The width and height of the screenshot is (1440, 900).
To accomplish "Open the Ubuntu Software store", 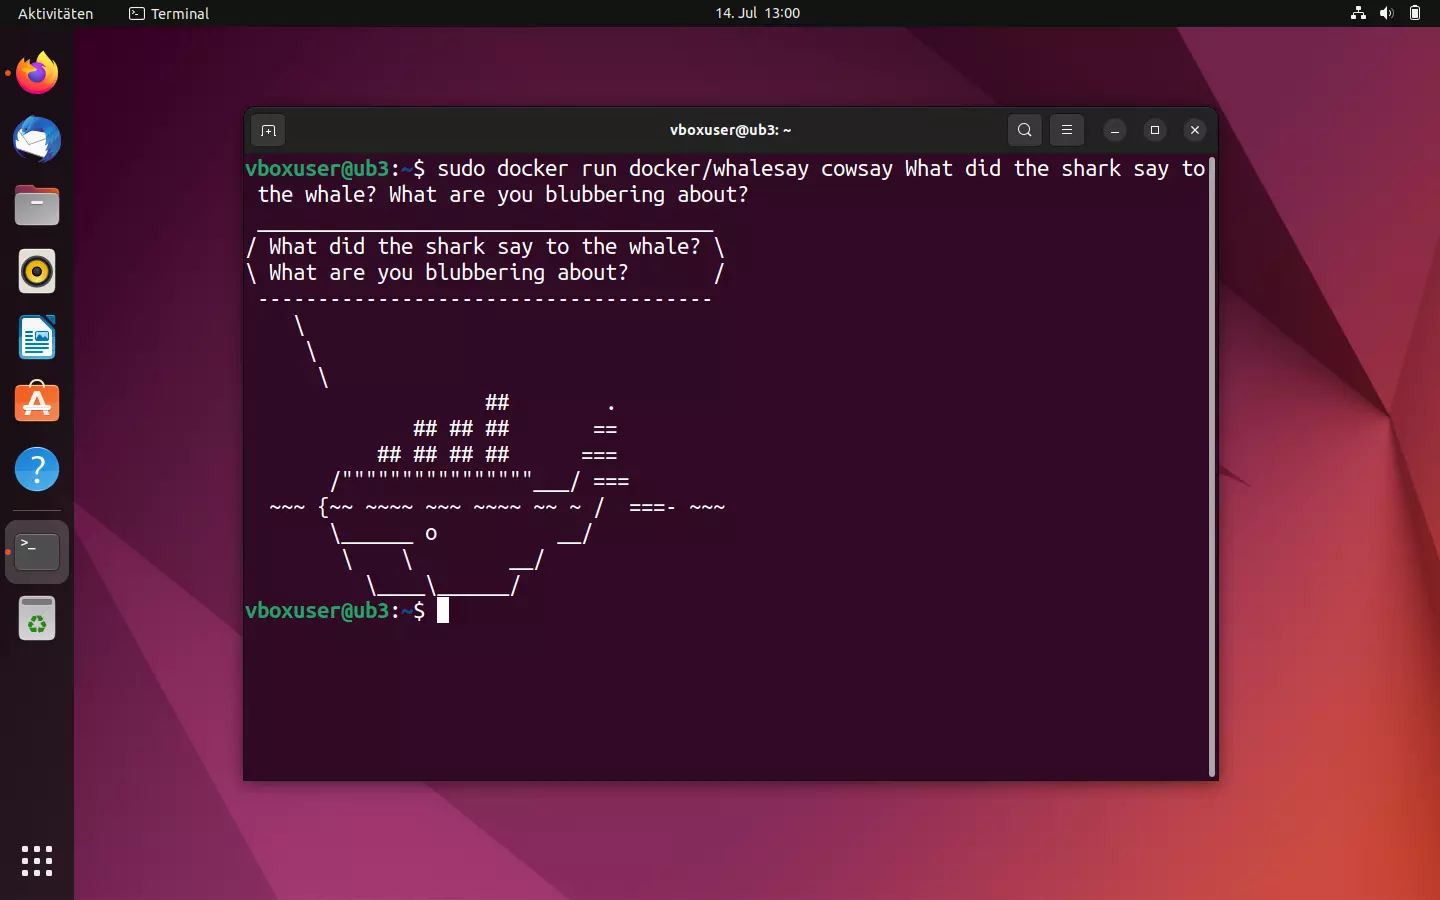I will click(x=36, y=403).
